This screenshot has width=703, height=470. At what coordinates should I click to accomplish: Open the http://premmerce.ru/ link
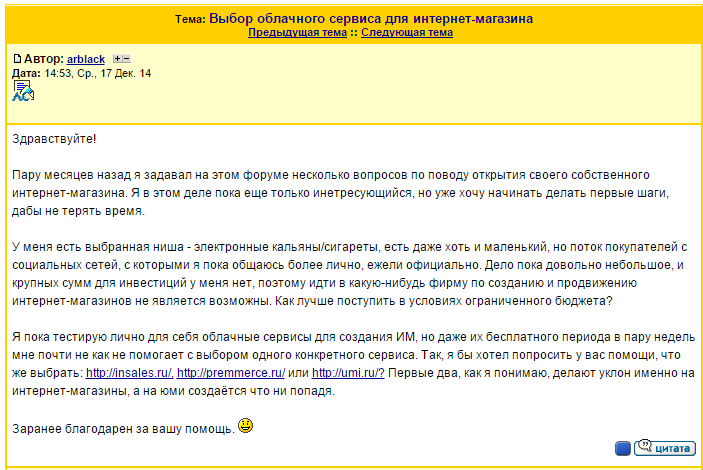pos(231,373)
